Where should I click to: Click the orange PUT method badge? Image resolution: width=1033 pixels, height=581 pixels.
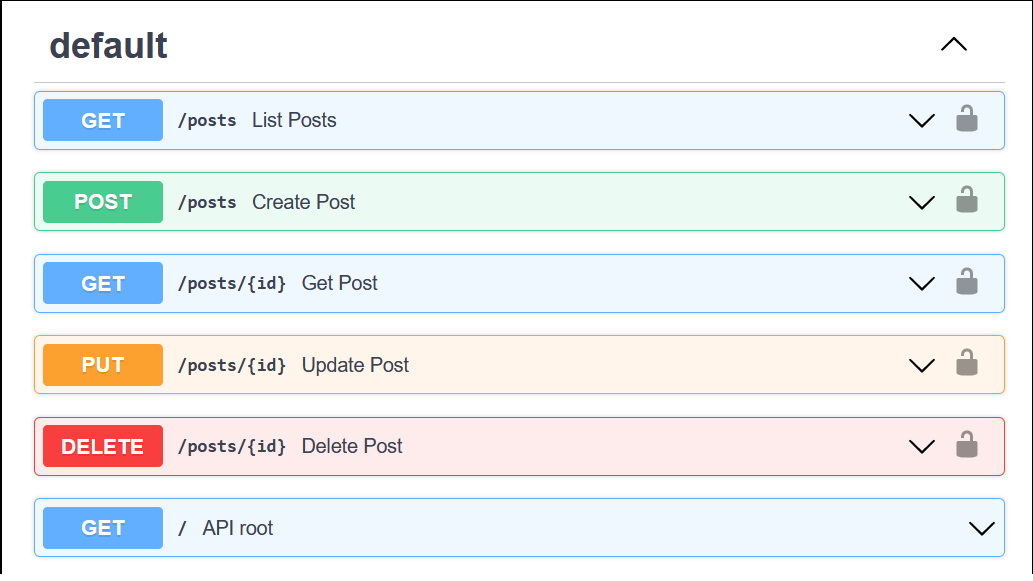[x=103, y=365]
